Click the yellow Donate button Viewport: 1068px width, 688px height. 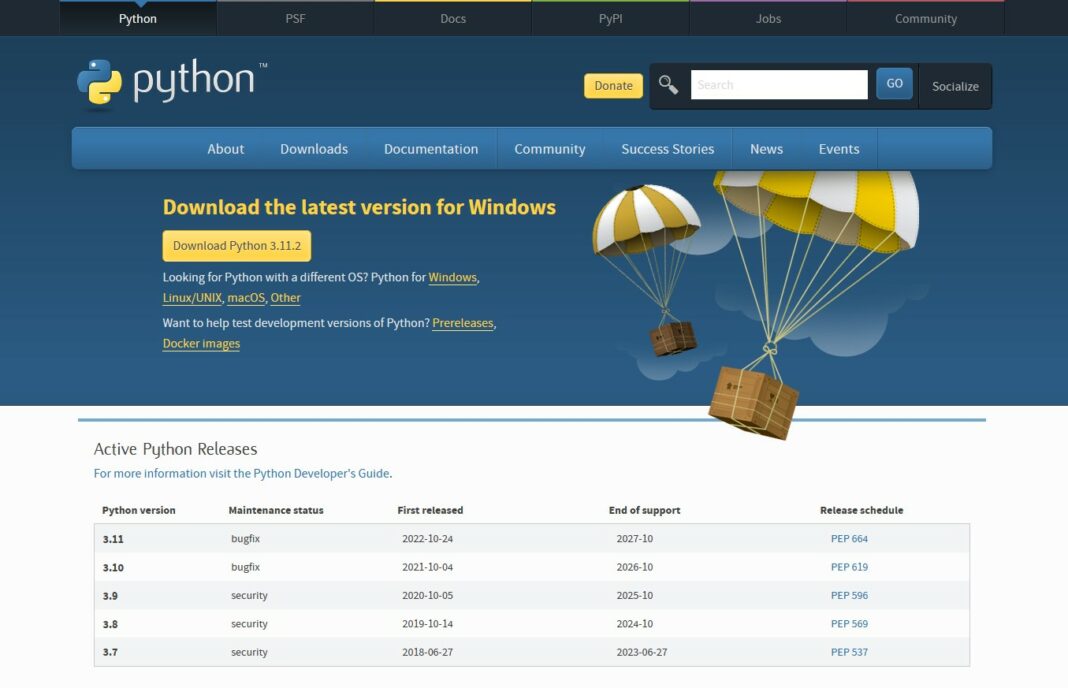(x=612, y=86)
